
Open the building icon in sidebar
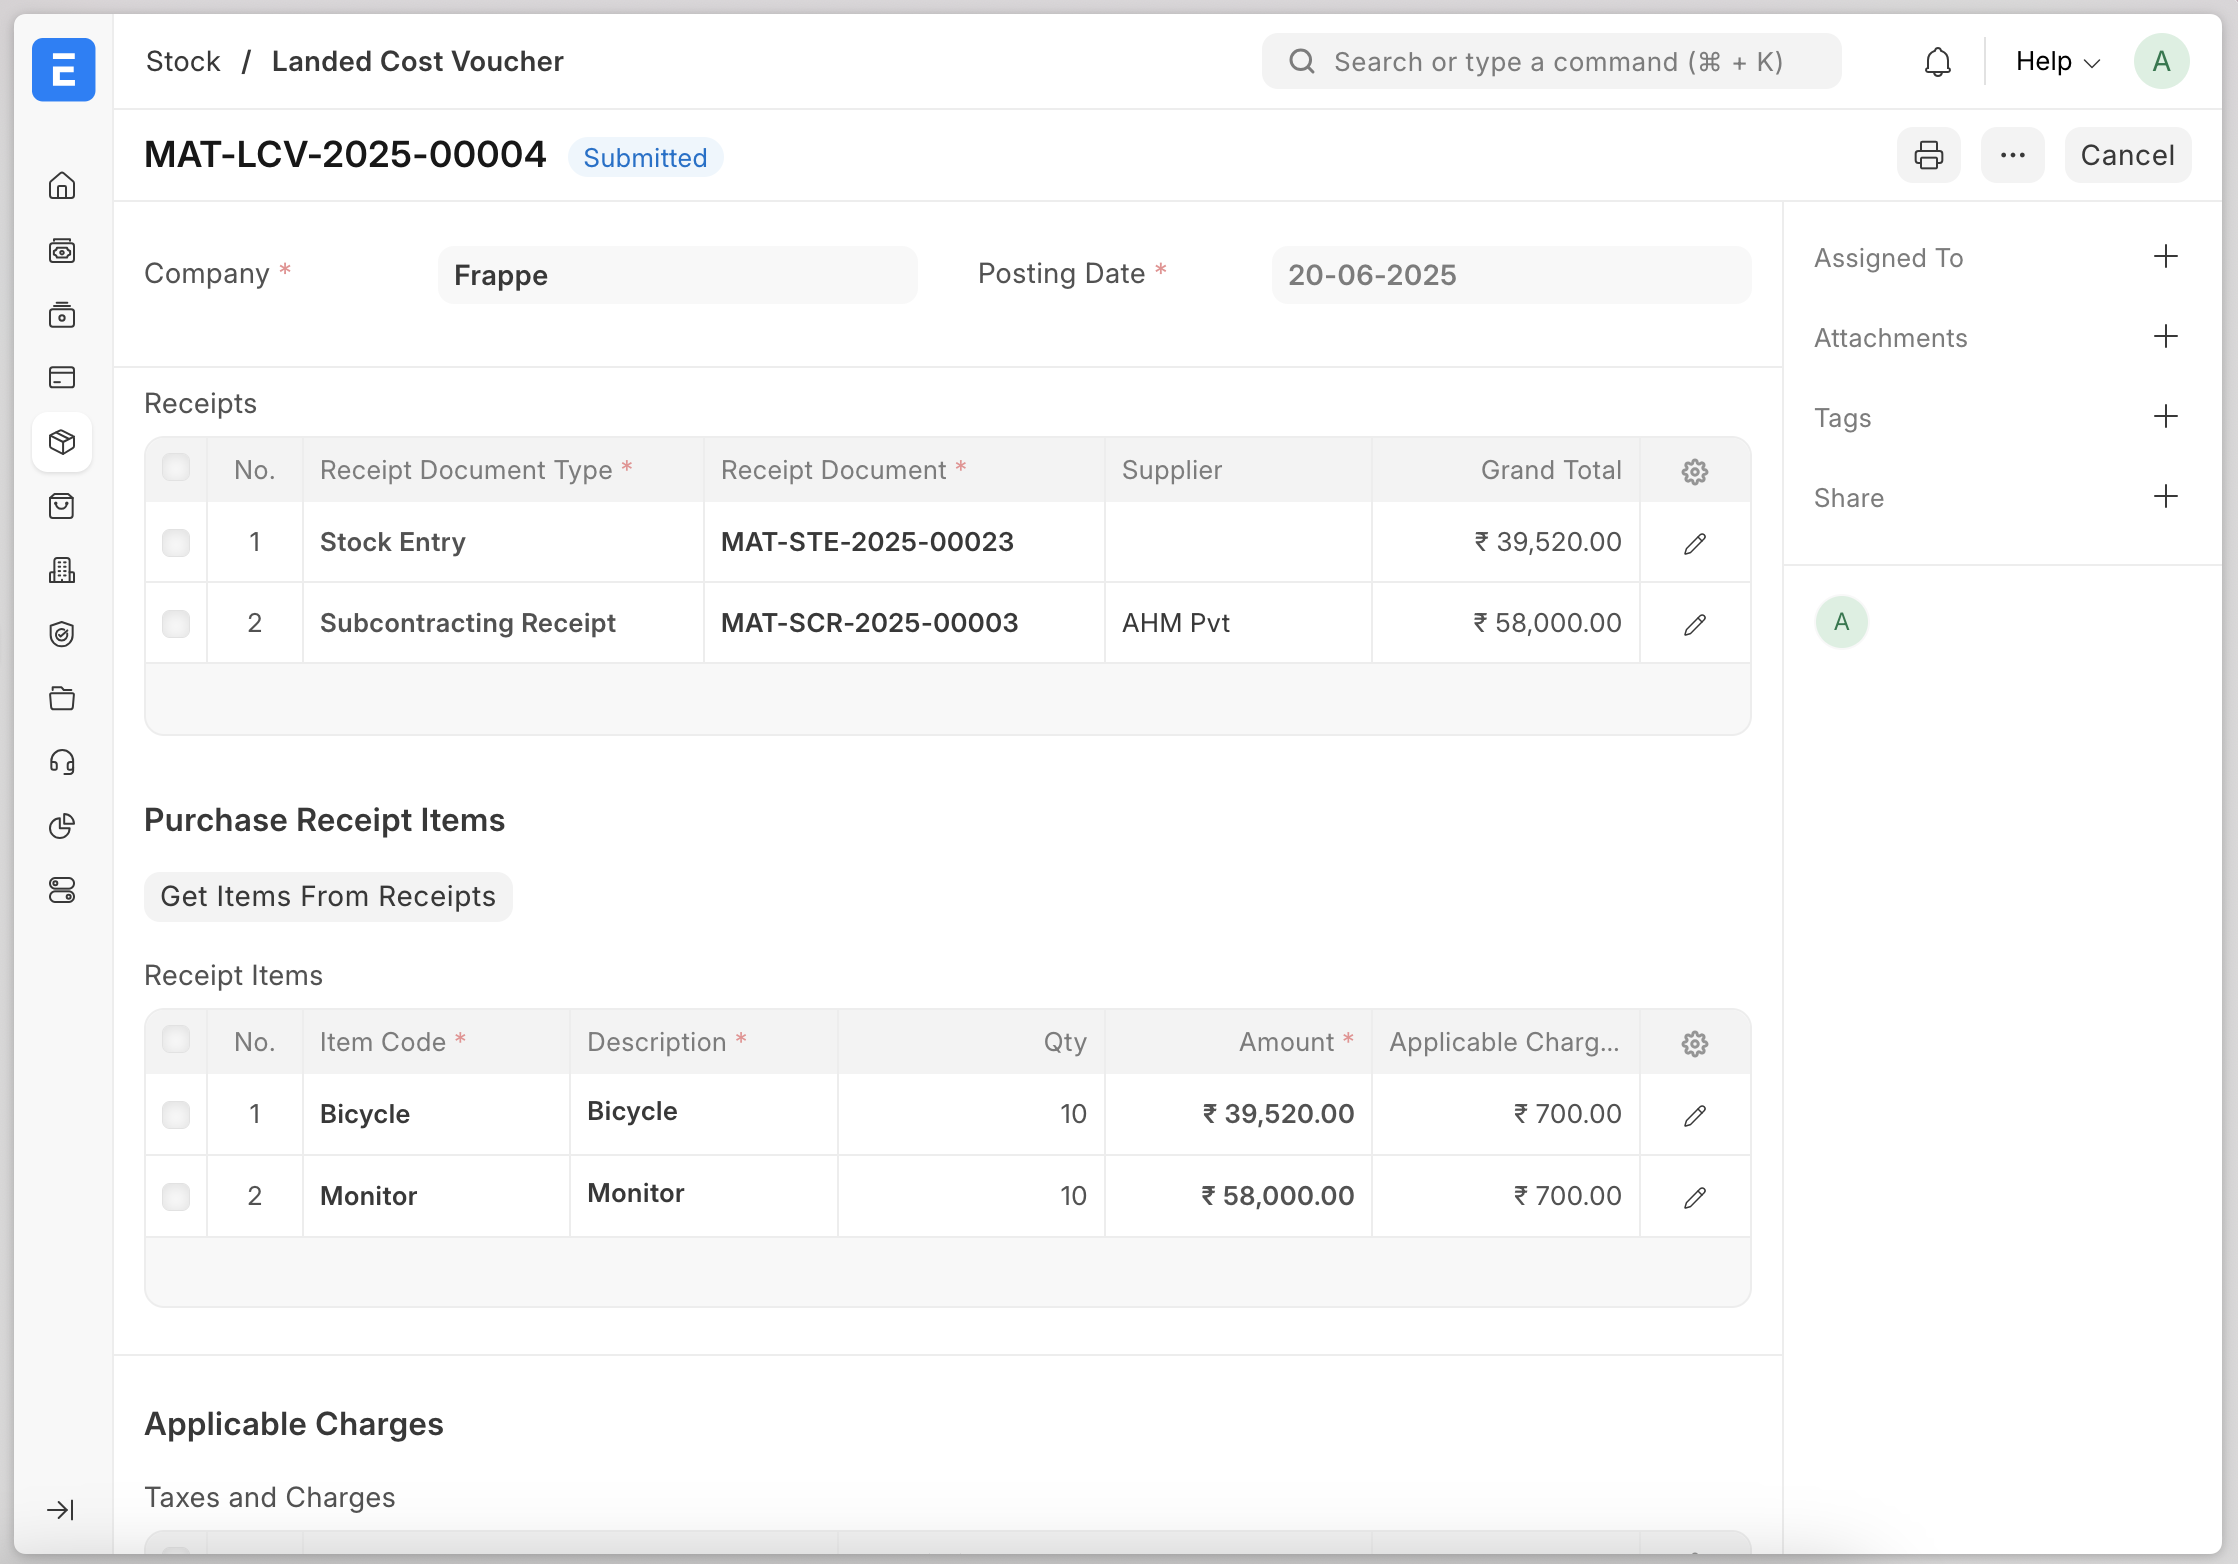click(62, 570)
